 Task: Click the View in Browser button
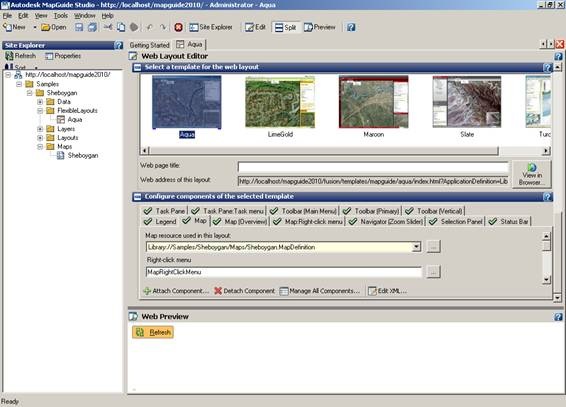point(531,174)
